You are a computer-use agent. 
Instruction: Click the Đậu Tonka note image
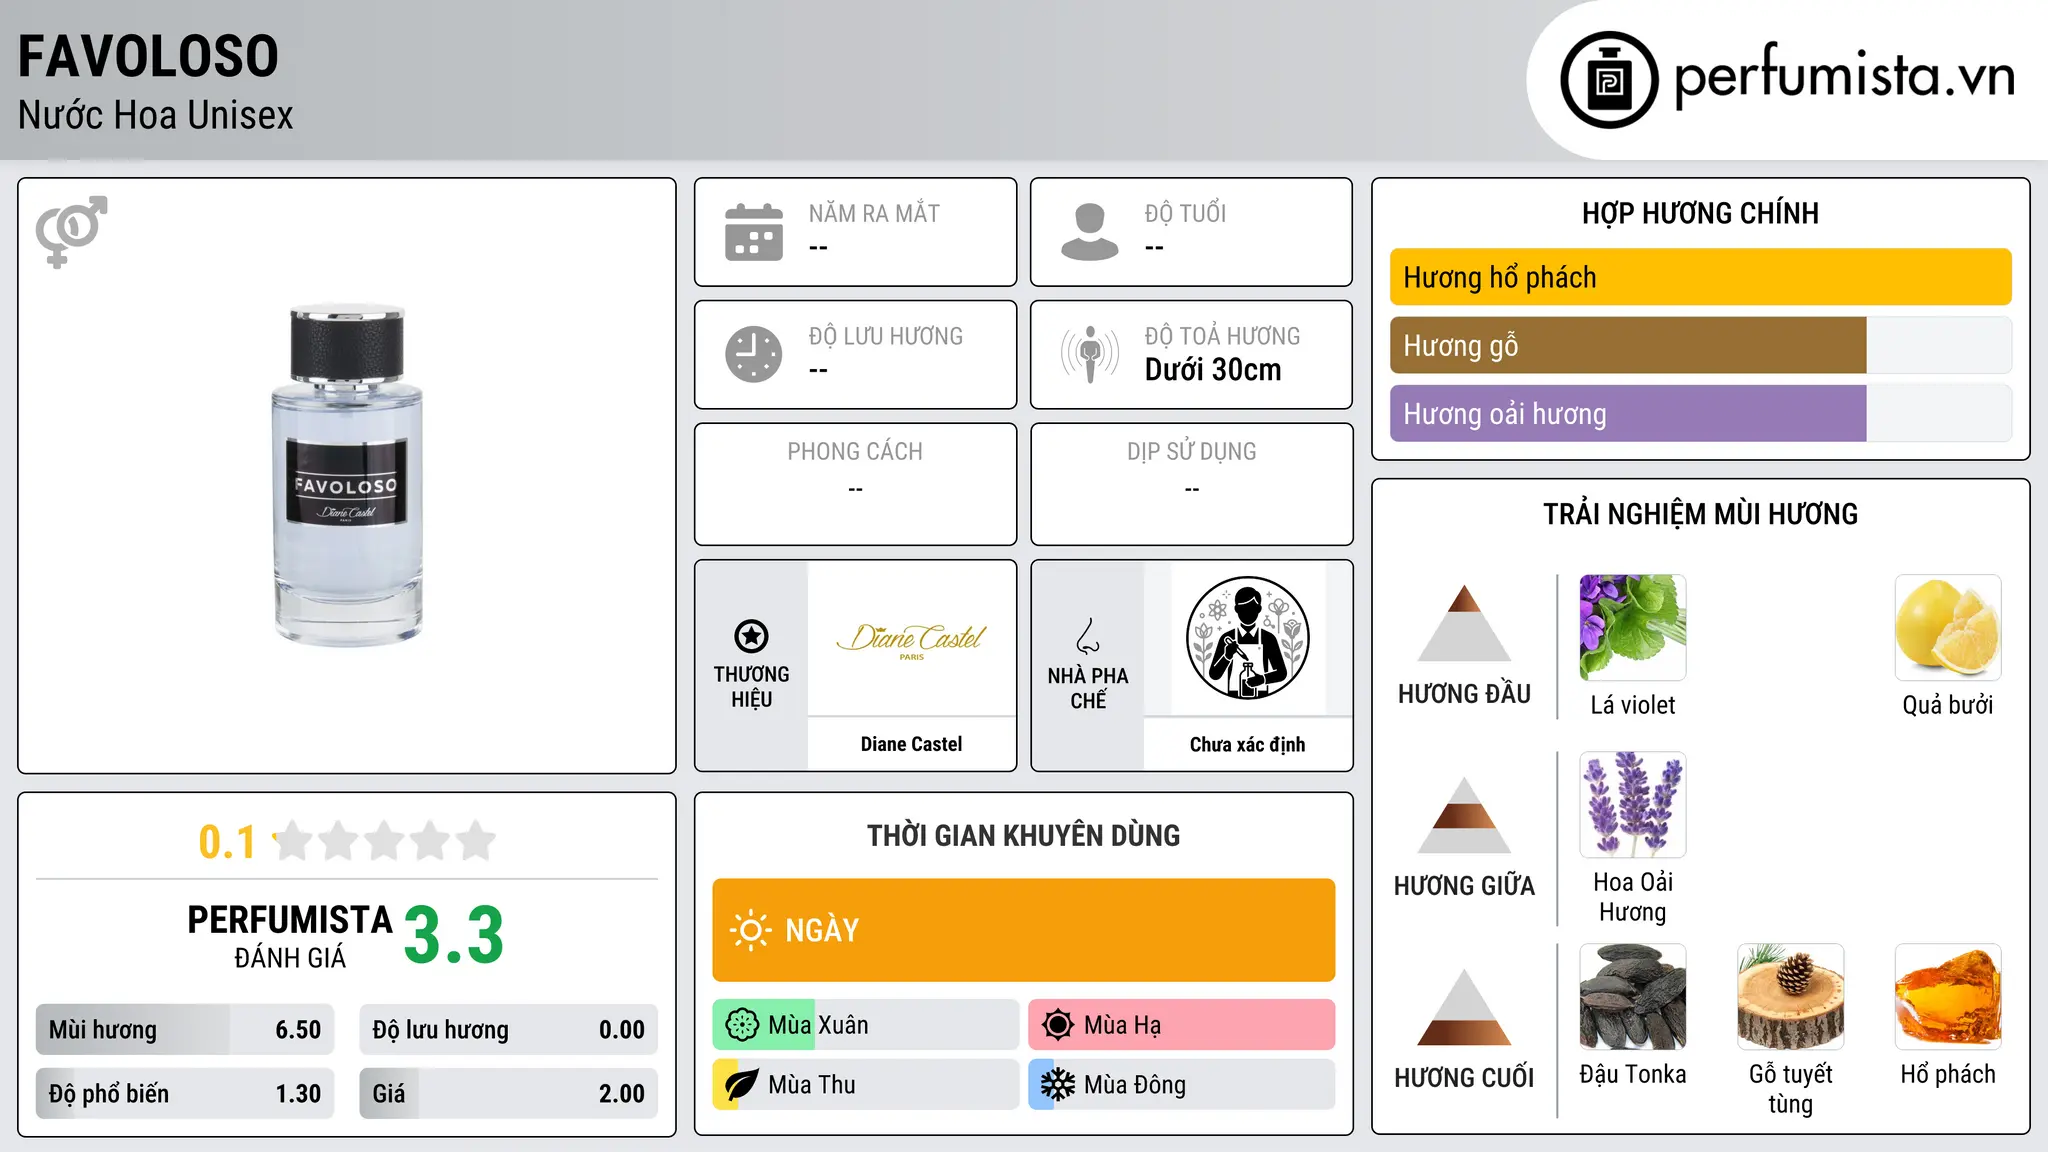pos(1632,997)
